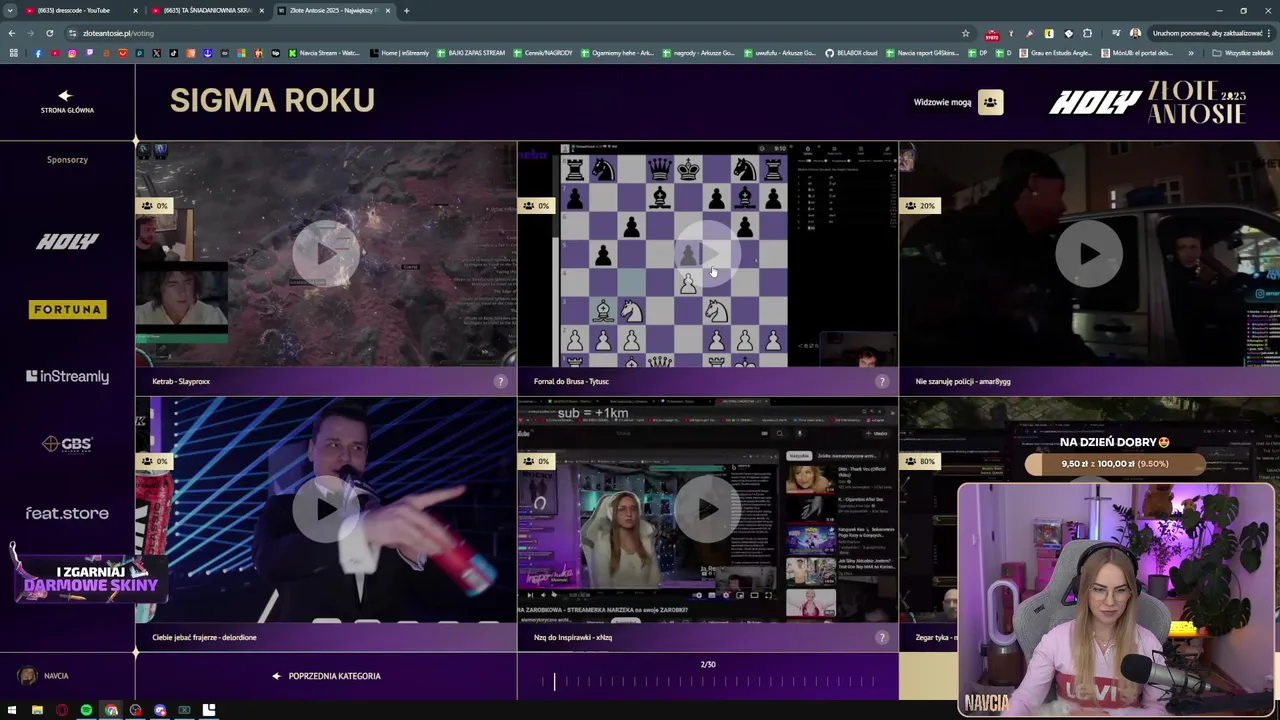The height and width of the screenshot is (720, 1280).
Task: Click vote percentage badge on Ketrab clip
Action: click(x=155, y=205)
